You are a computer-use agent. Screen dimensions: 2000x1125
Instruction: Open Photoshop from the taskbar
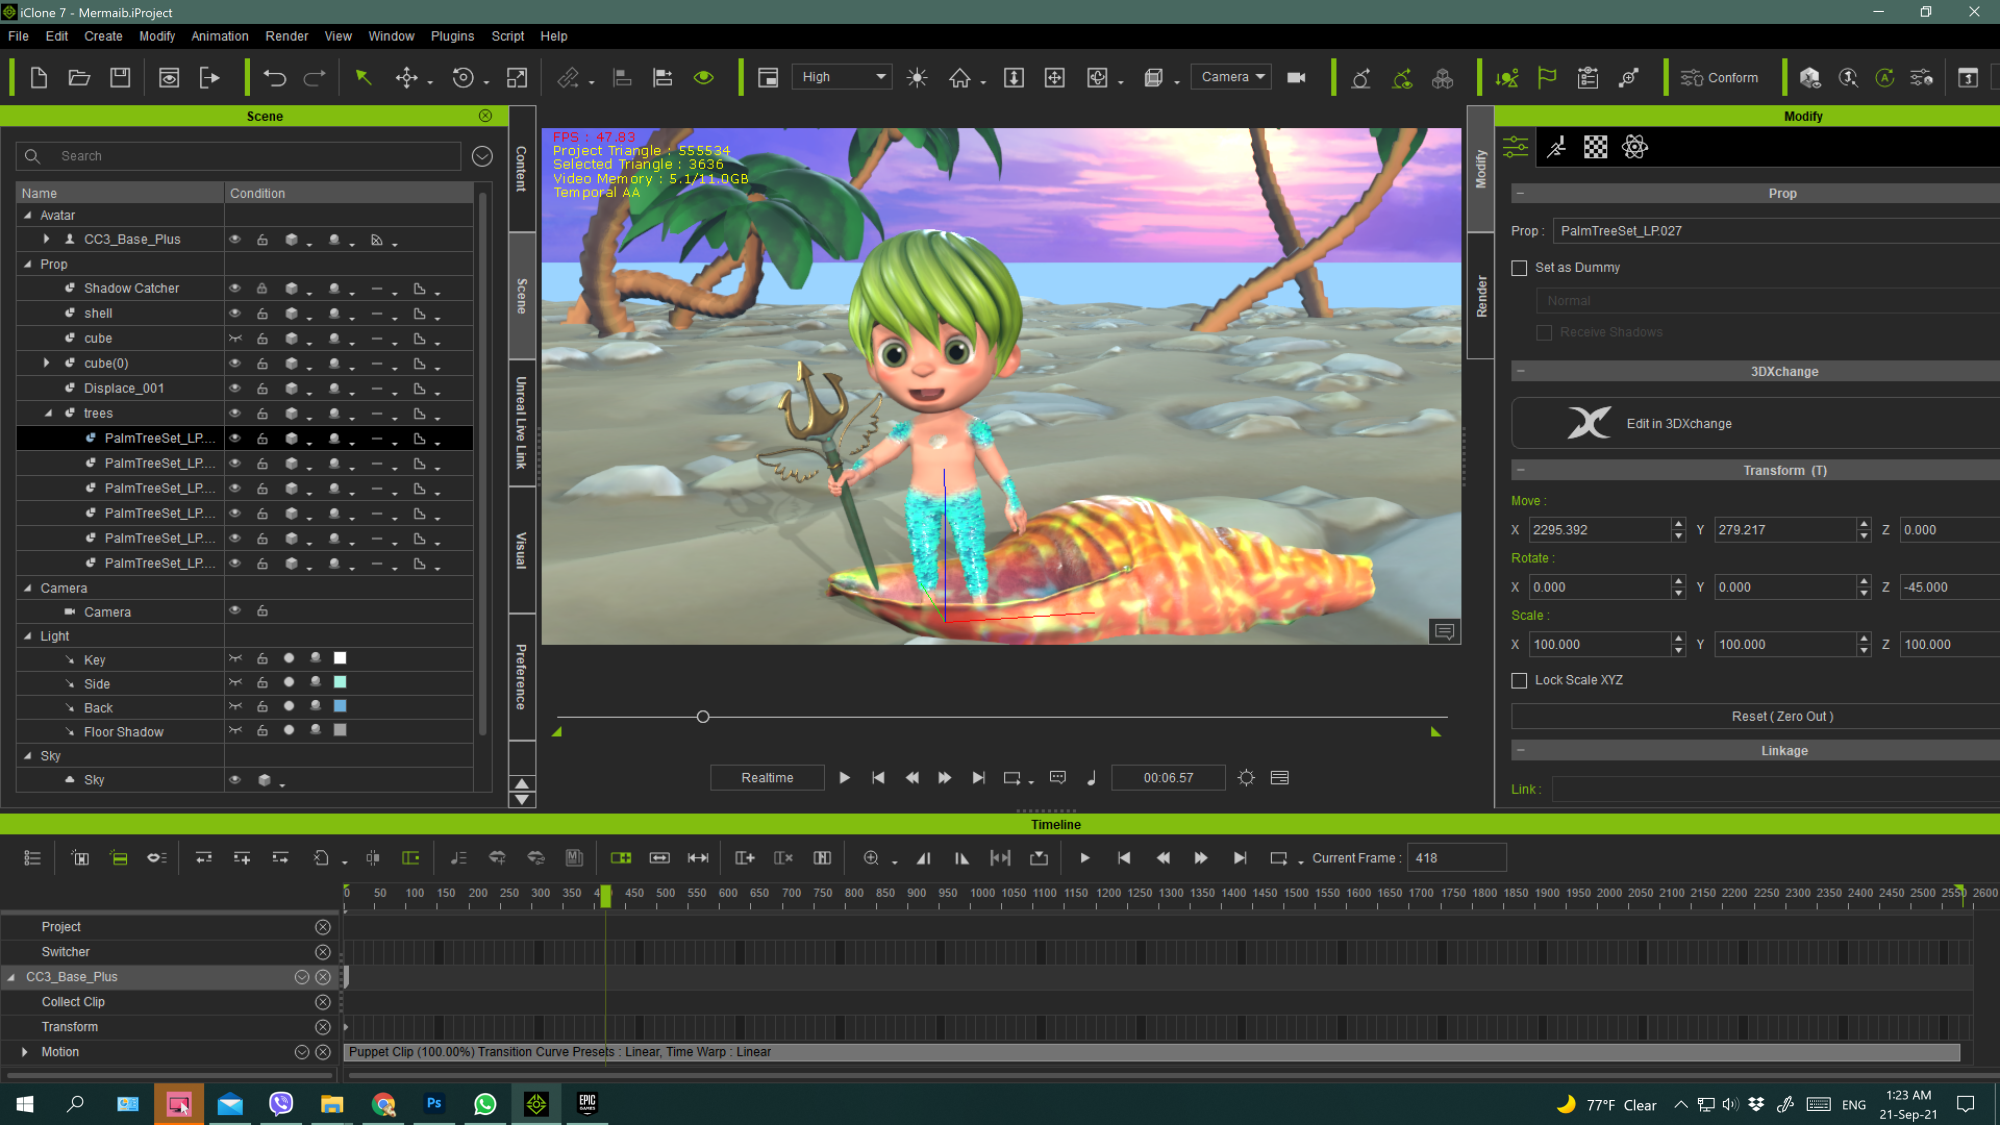coord(434,1104)
